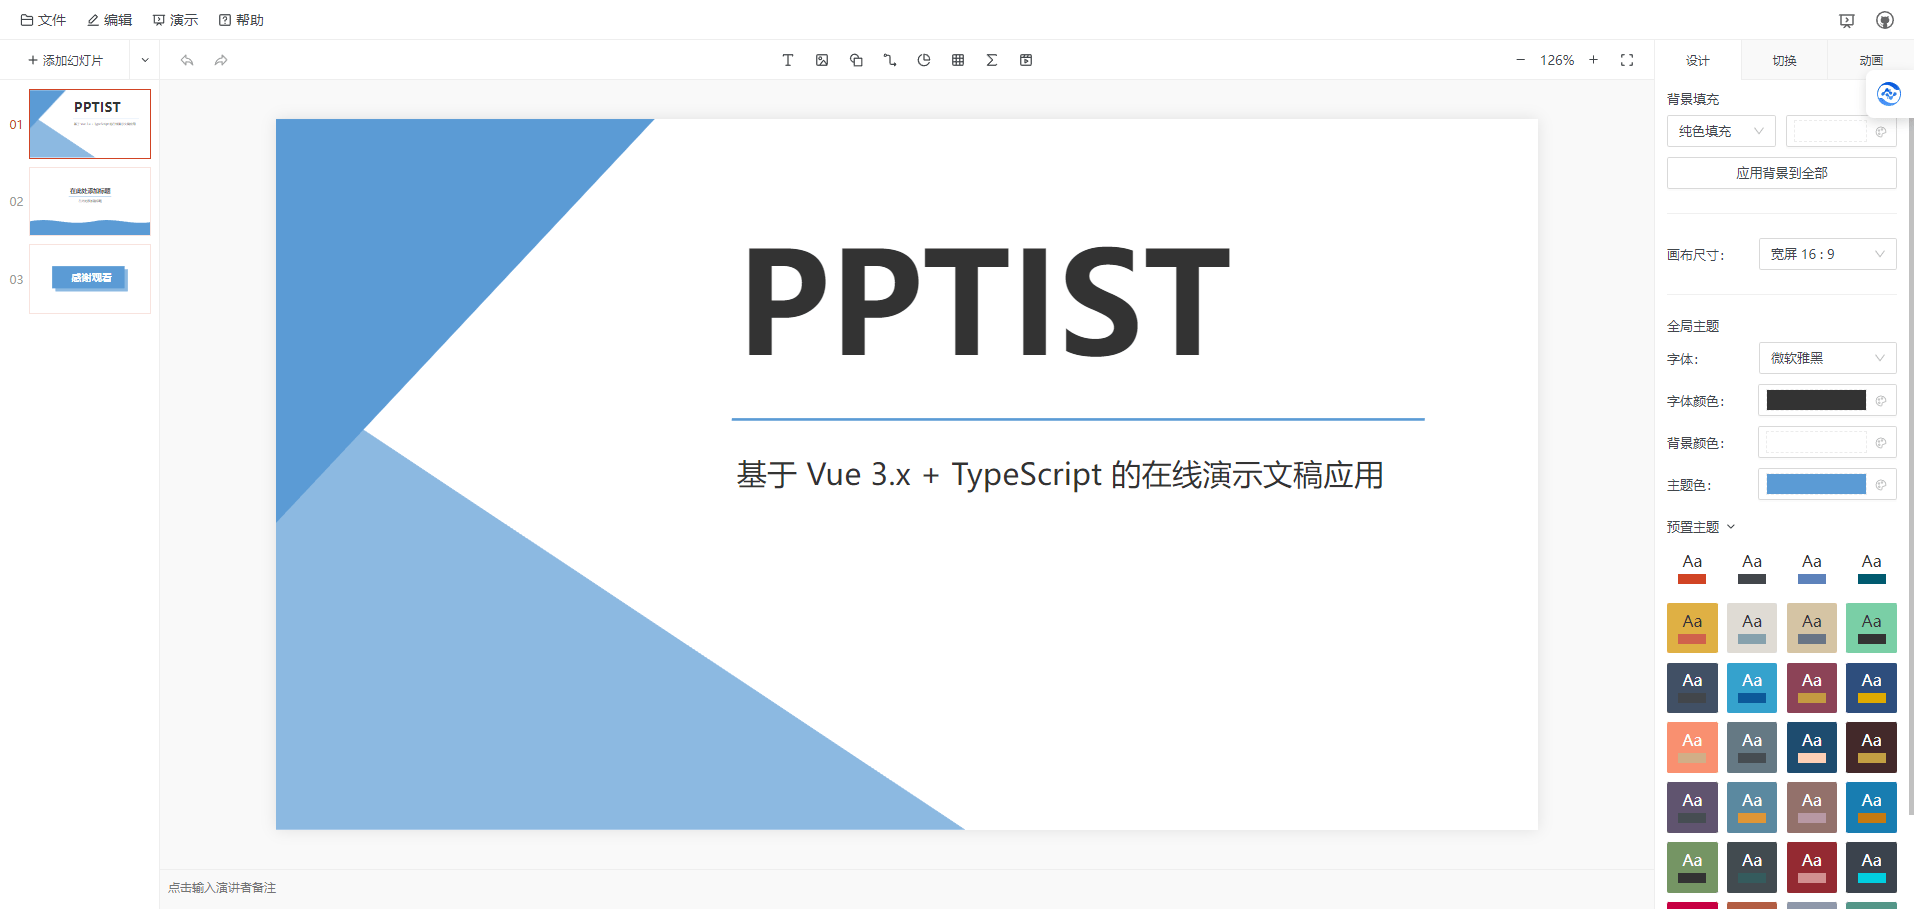Click the blue 主题色 color swatch
Viewport: 1914px width, 909px height.
point(1818,484)
